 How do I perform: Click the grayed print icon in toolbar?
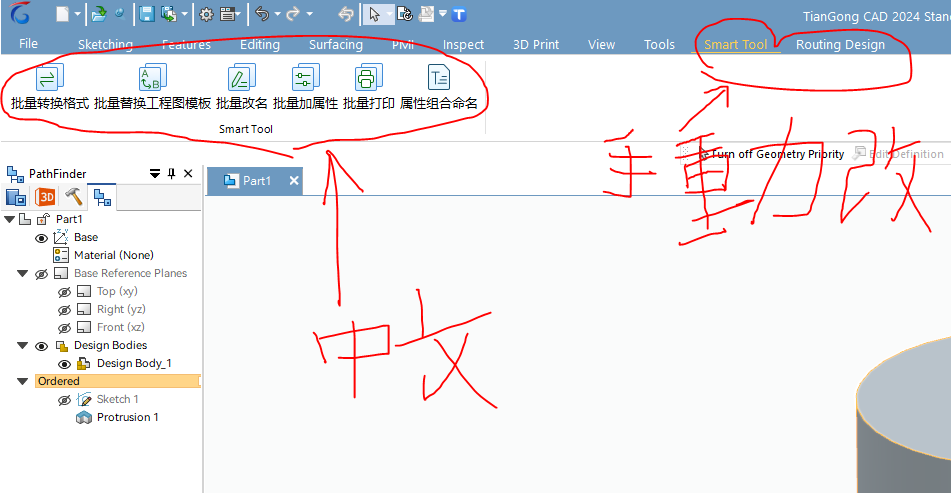pos(427,15)
